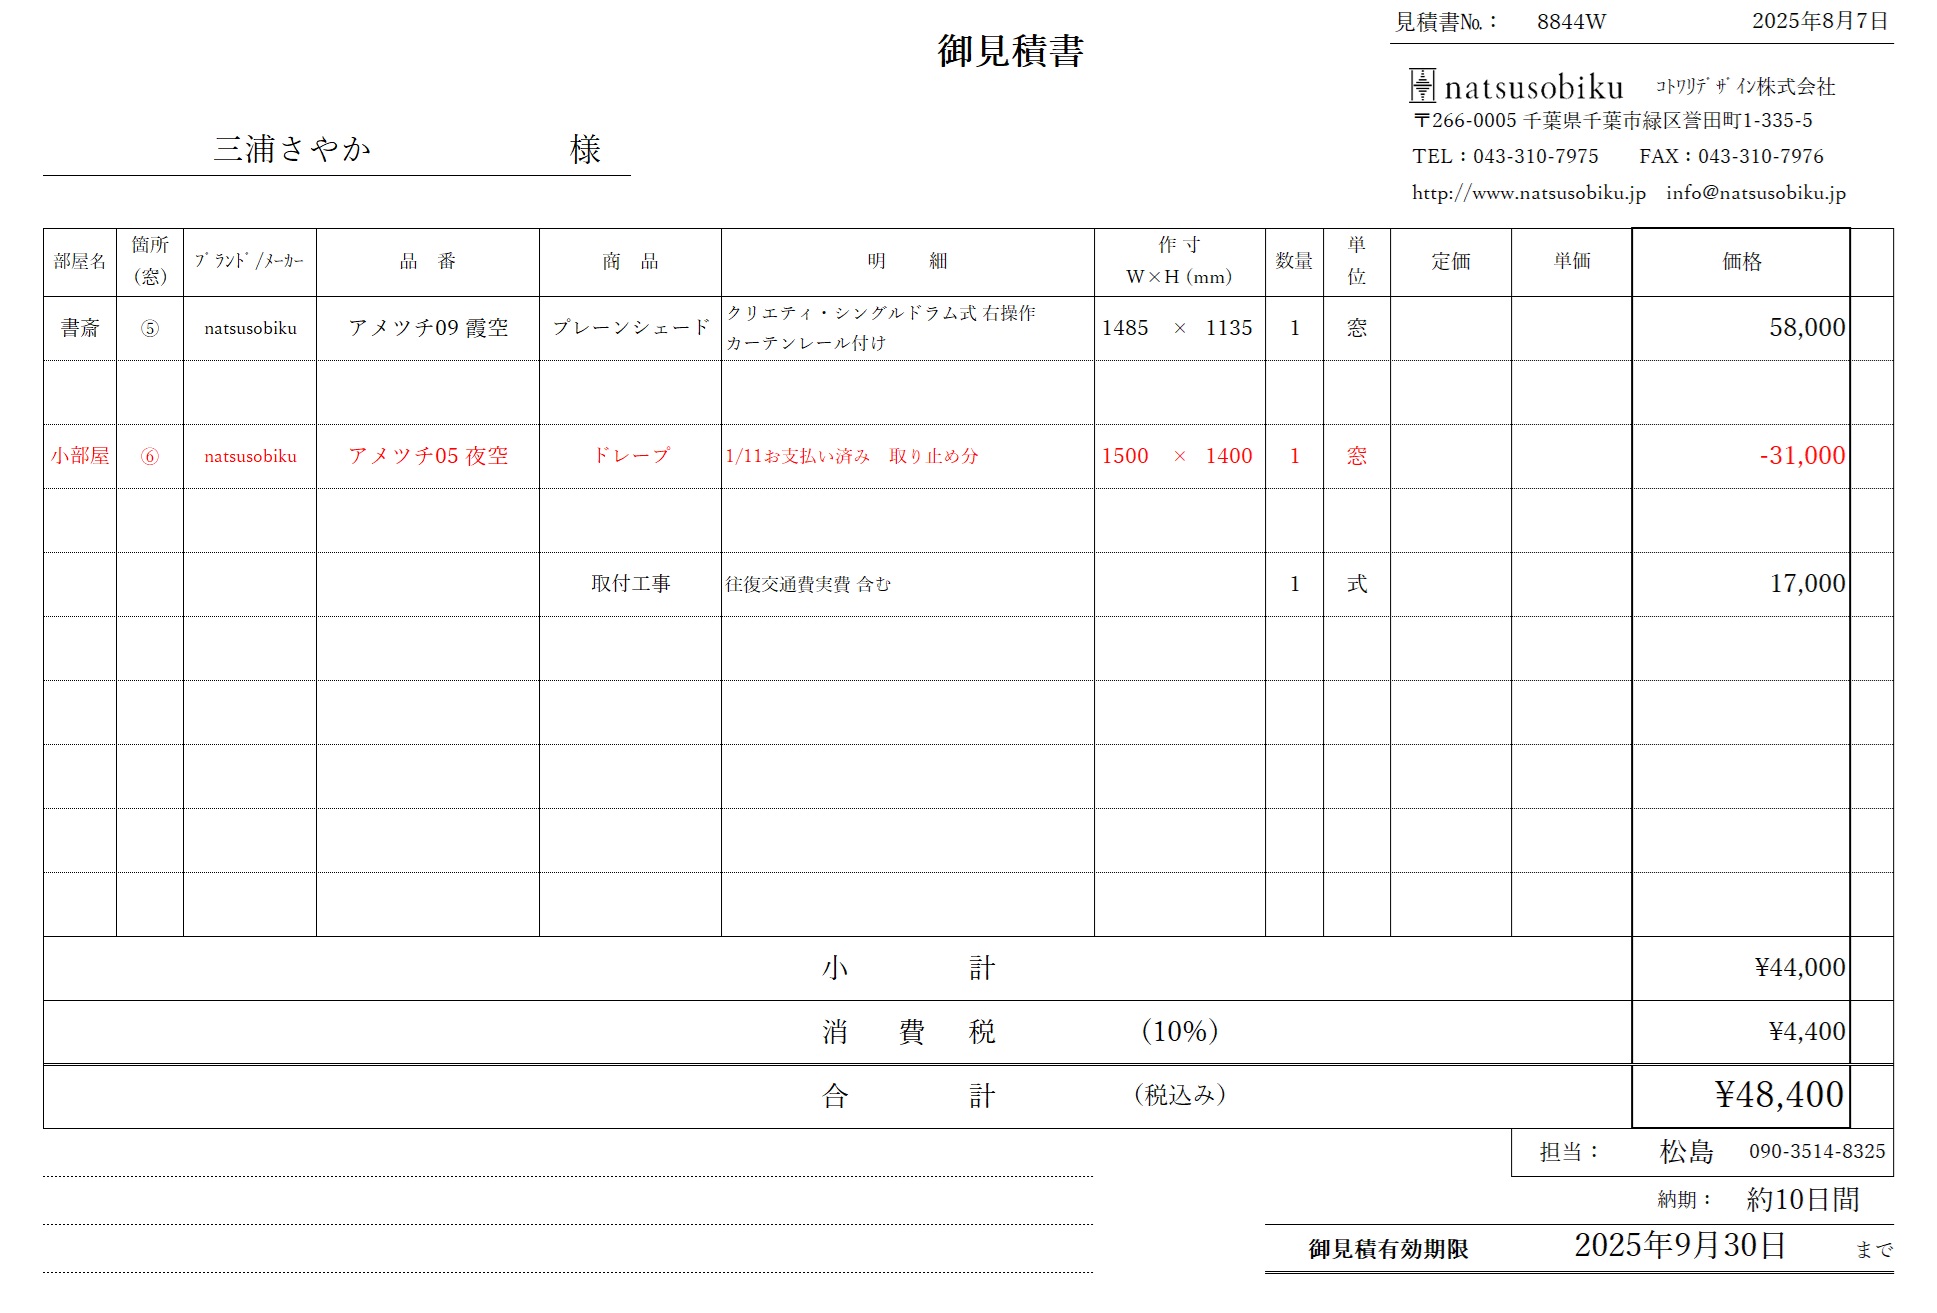Select the red 1400 height value
This screenshot has height=1313, width=1937.
pyautogui.click(x=1228, y=456)
